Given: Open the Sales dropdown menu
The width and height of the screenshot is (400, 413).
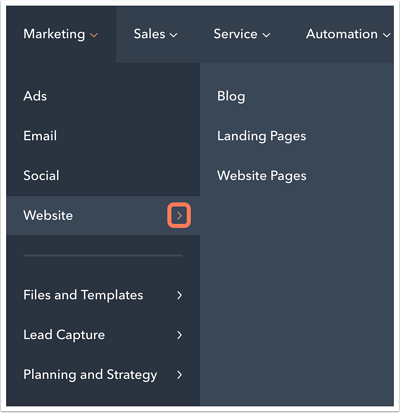Looking at the screenshot, I should click(156, 34).
